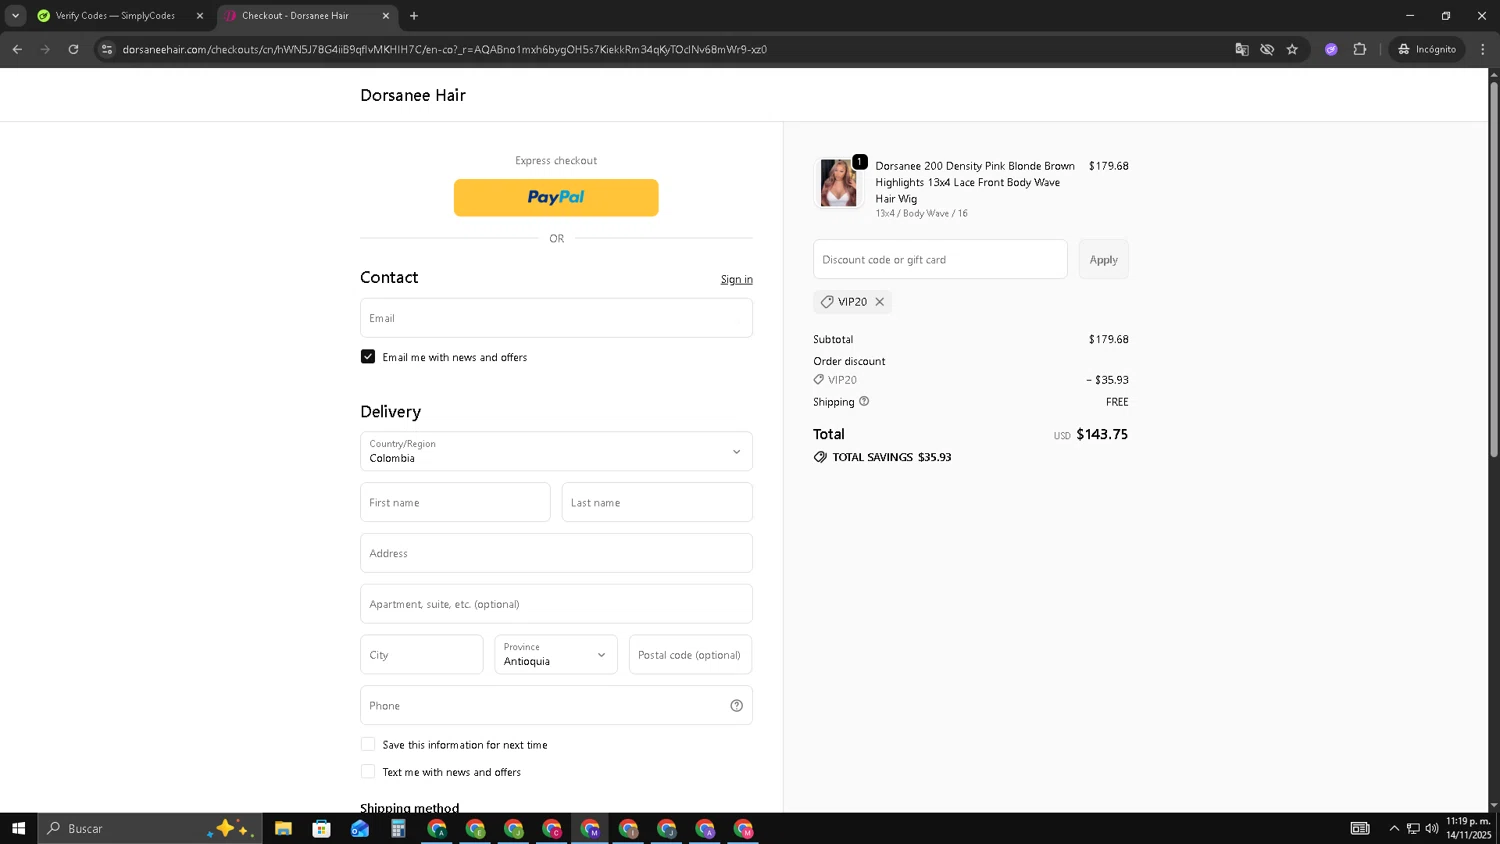Screen dimensions: 1500x844
Task: Click the third-party cookies blocked eye icon
Action: pos(1267,49)
